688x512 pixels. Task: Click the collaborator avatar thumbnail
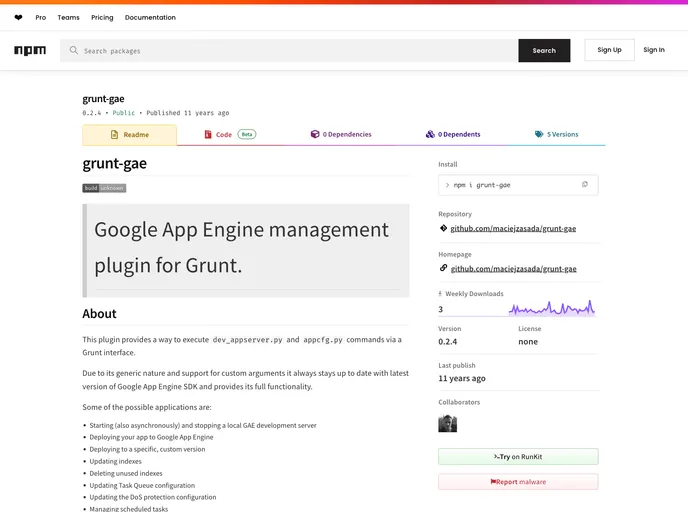(x=447, y=423)
